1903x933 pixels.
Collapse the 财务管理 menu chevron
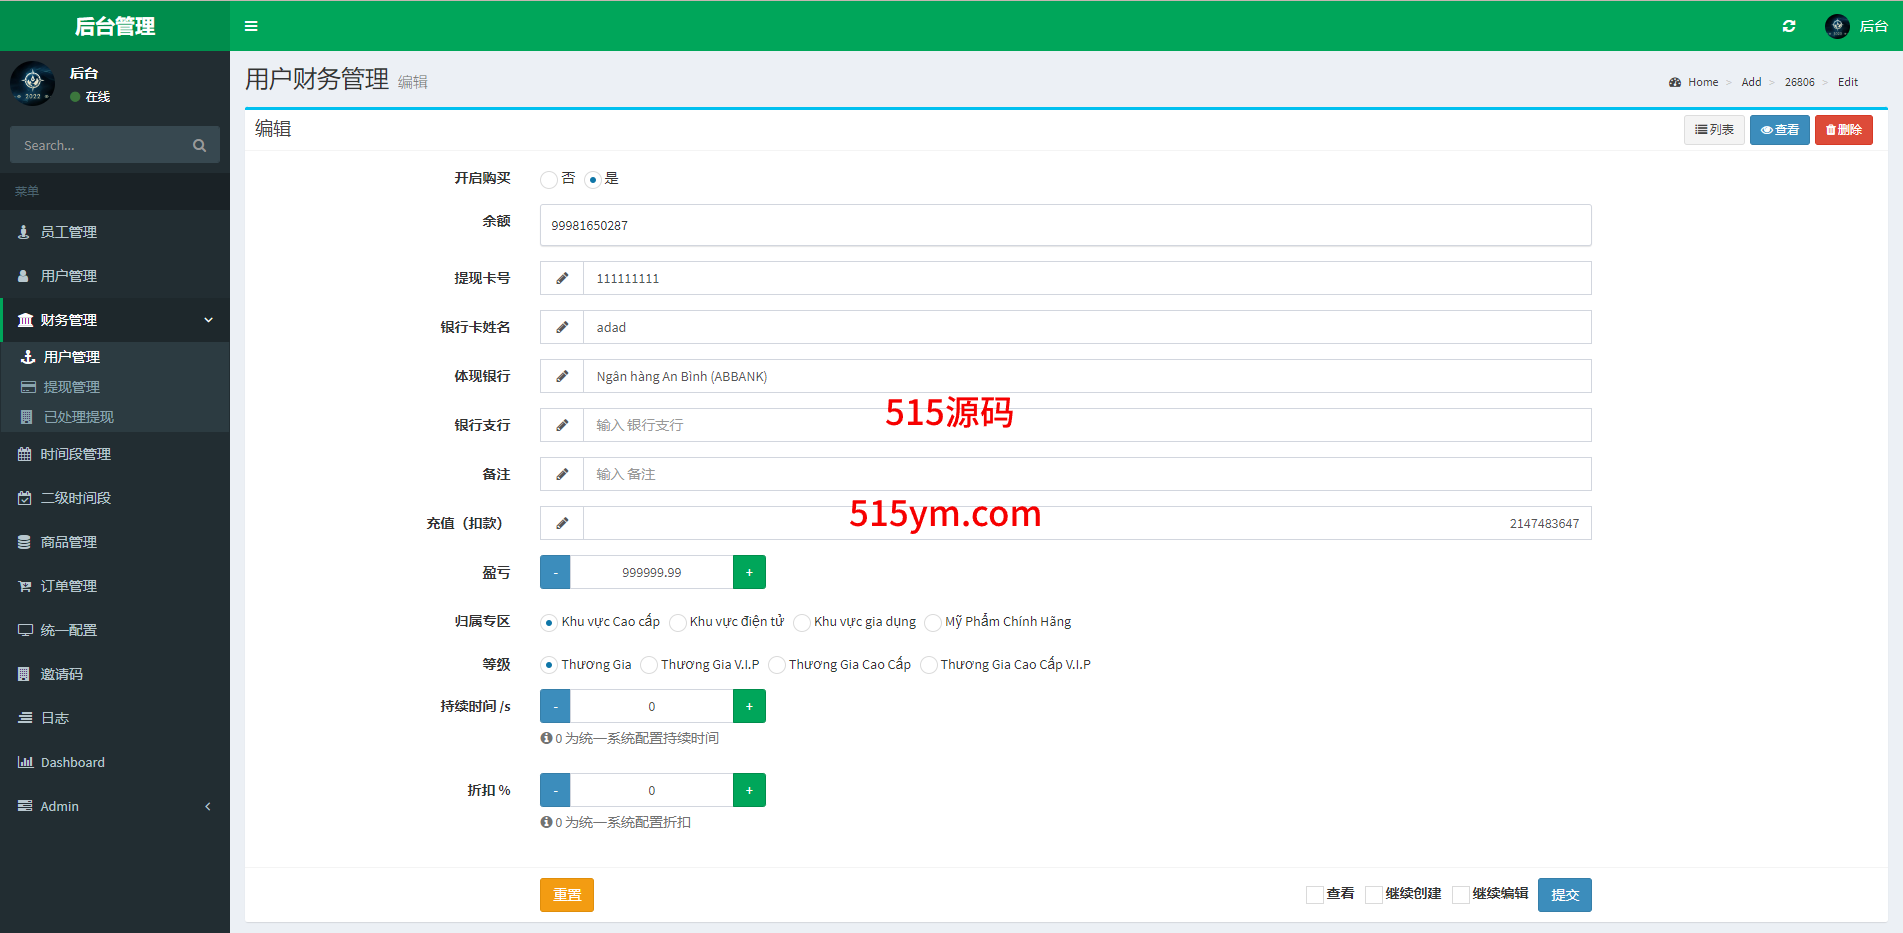pos(208,320)
